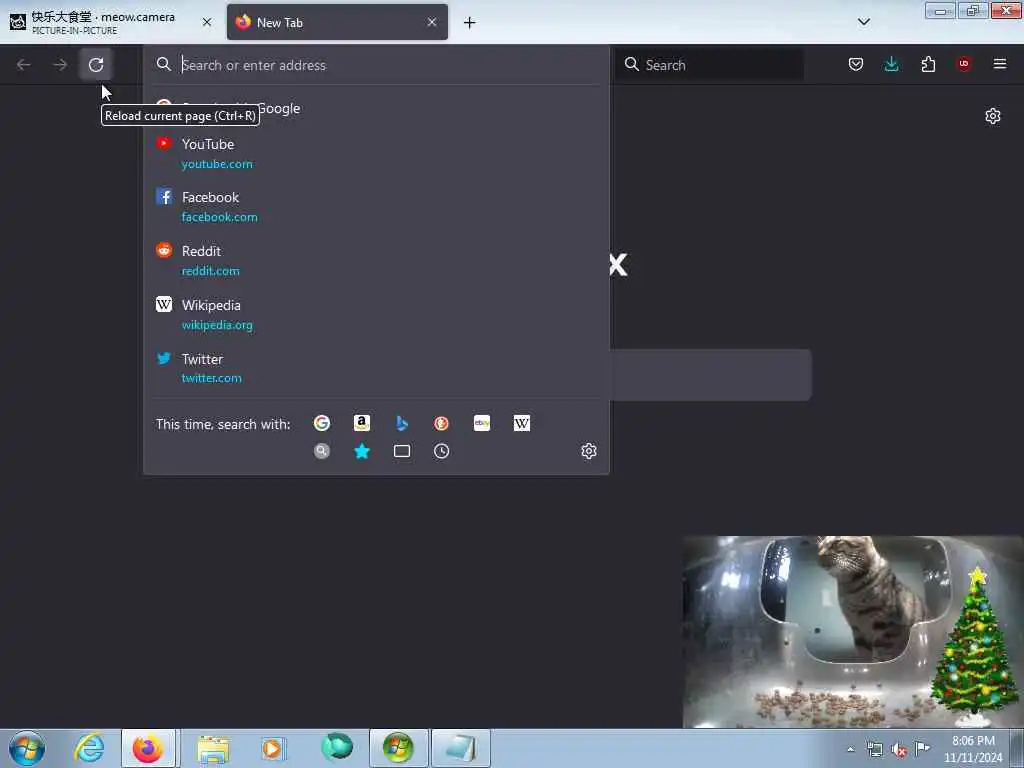Open Windows Explorer folder on taskbar
Viewport: 1024px width, 768px height.
tap(213, 748)
